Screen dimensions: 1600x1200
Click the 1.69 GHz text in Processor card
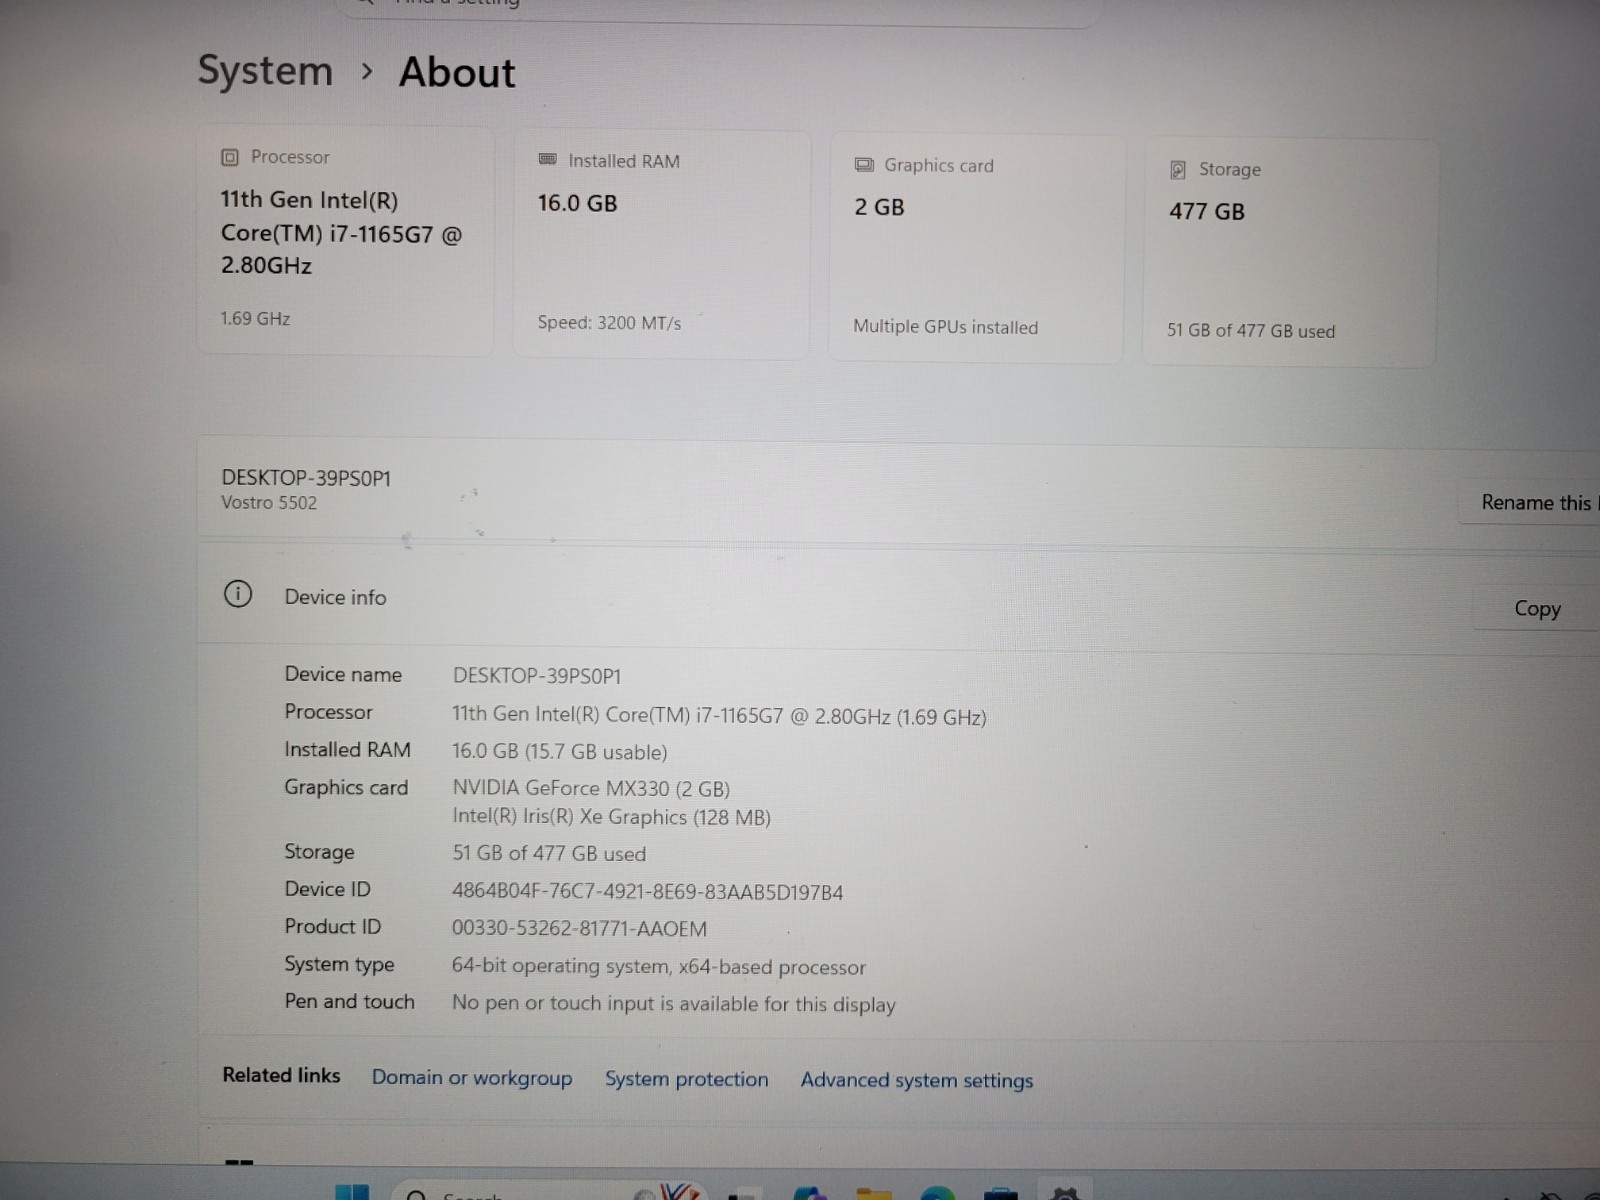pos(255,319)
